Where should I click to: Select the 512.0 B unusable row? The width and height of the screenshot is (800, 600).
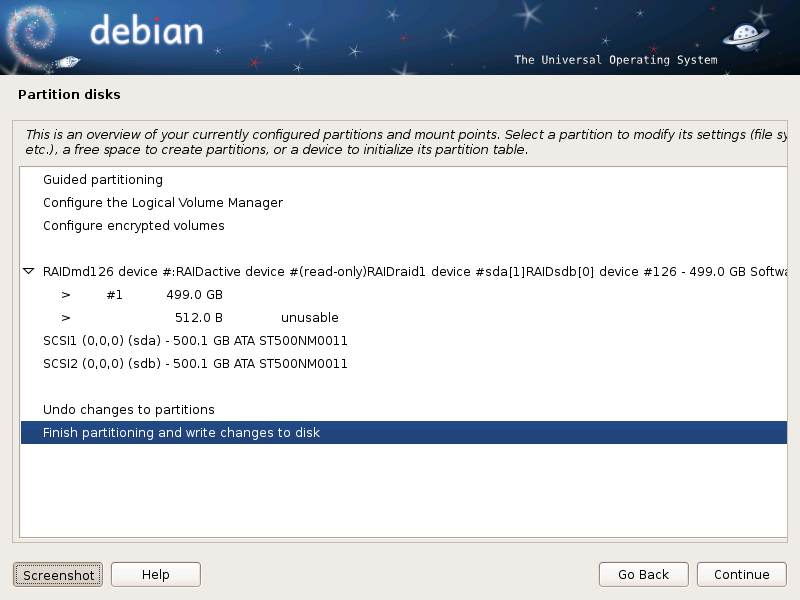point(404,317)
